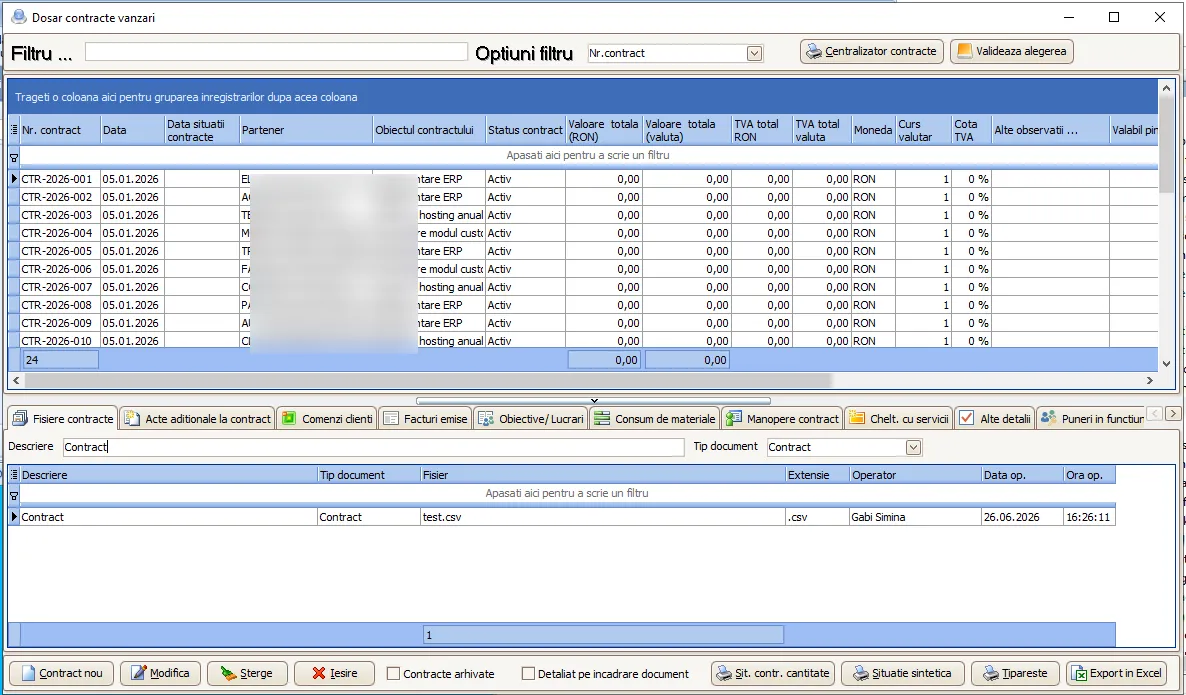Enable Detaliat pe incadrare document checkbox

click(529, 673)
